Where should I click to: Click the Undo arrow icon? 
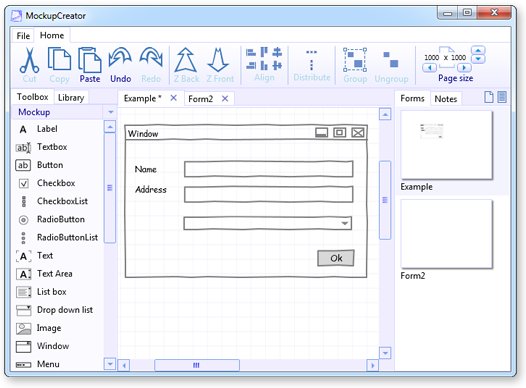point(120,57)
